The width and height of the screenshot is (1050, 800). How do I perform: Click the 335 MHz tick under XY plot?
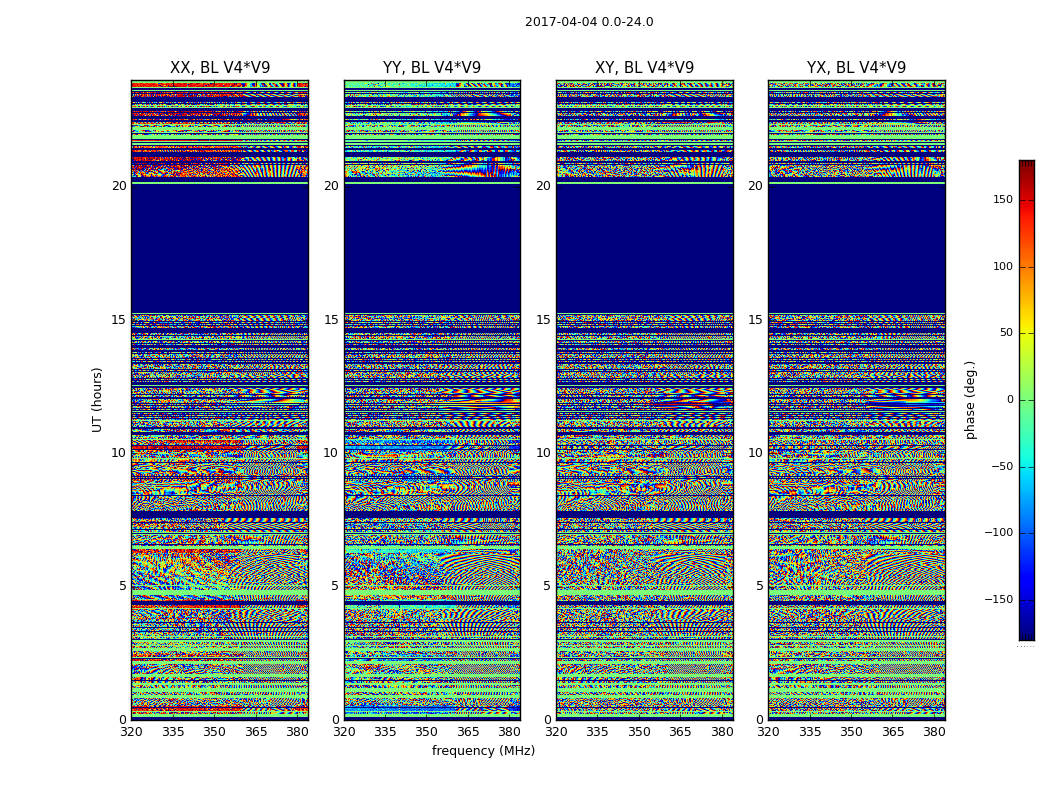point(597,732)
